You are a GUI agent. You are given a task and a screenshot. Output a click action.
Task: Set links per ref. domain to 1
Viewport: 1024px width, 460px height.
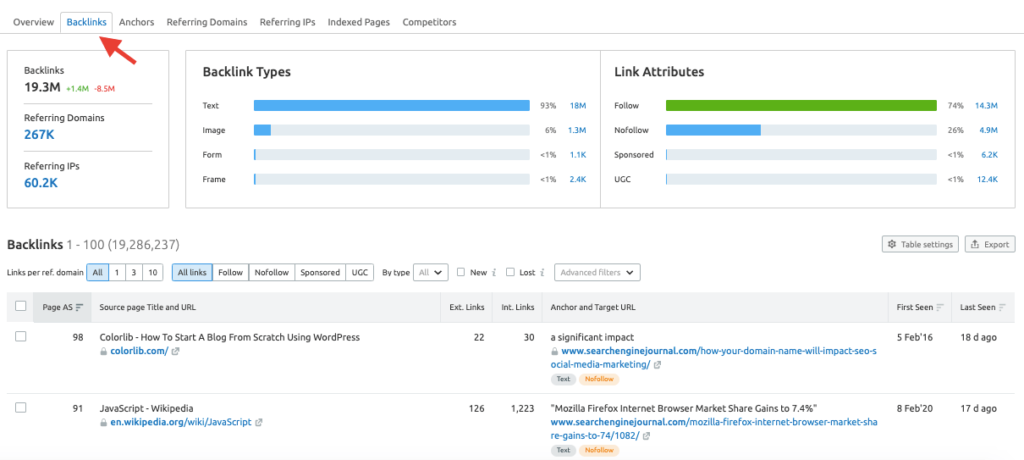pos(116,272)
